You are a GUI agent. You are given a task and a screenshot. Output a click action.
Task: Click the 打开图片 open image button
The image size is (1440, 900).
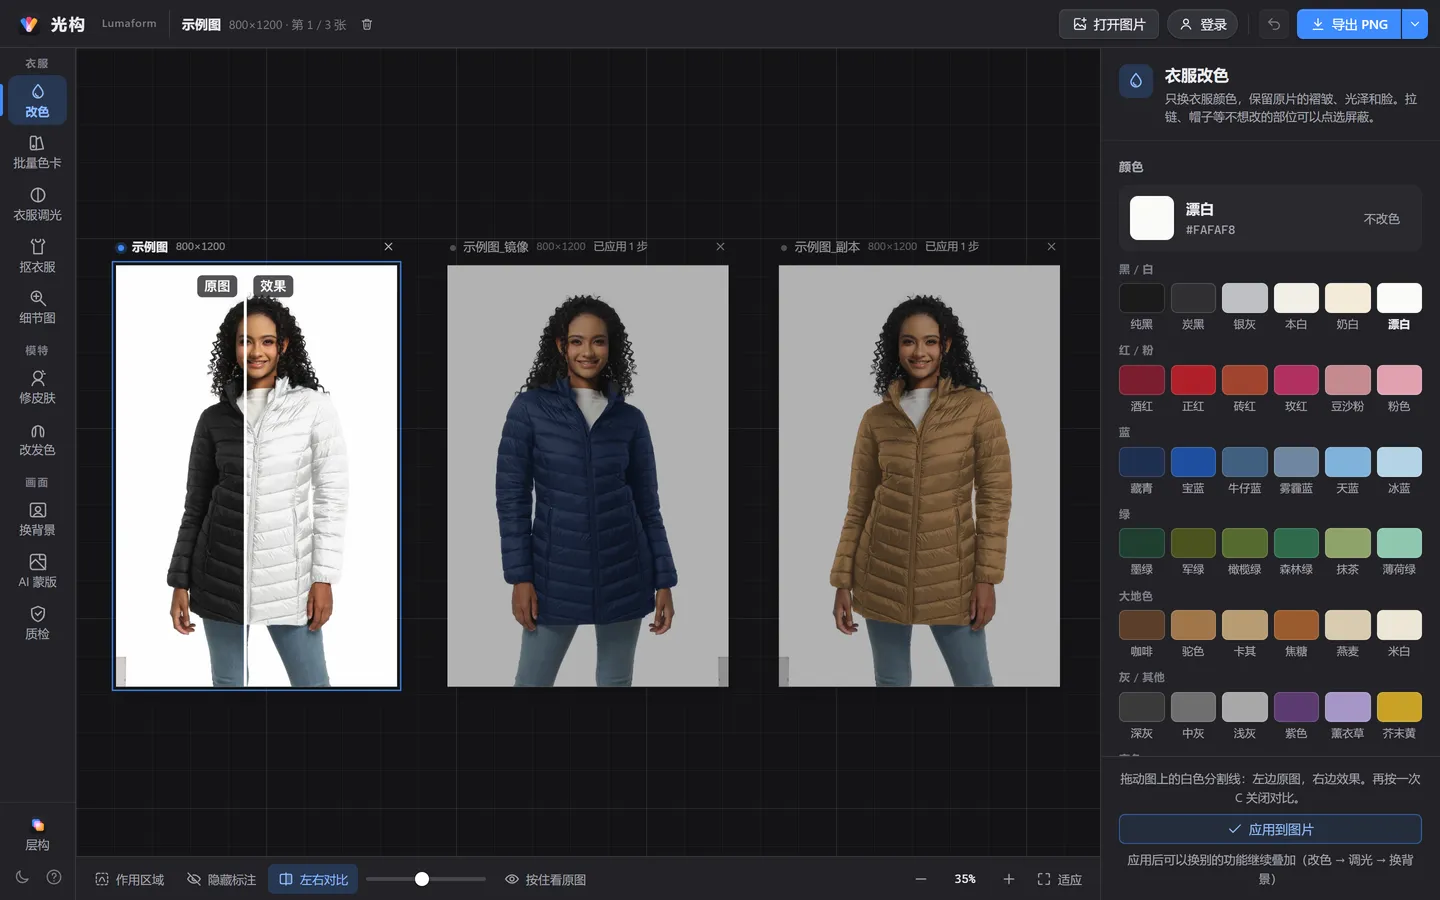point(1109,24)
